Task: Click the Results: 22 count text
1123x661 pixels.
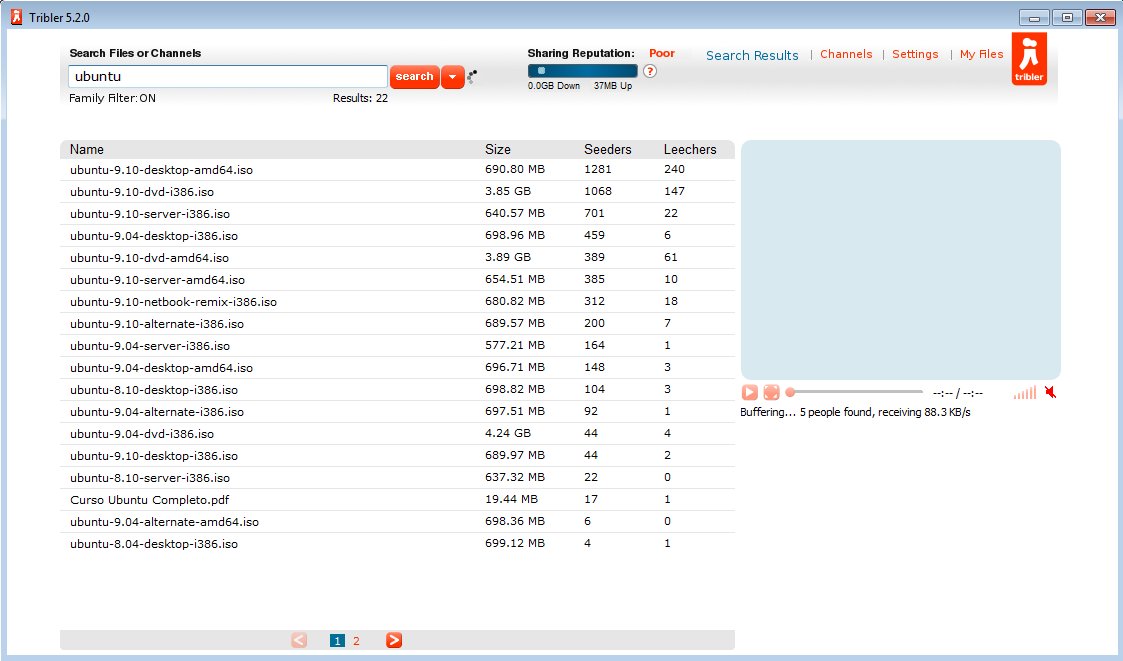Action: click(x=360, y=98)
